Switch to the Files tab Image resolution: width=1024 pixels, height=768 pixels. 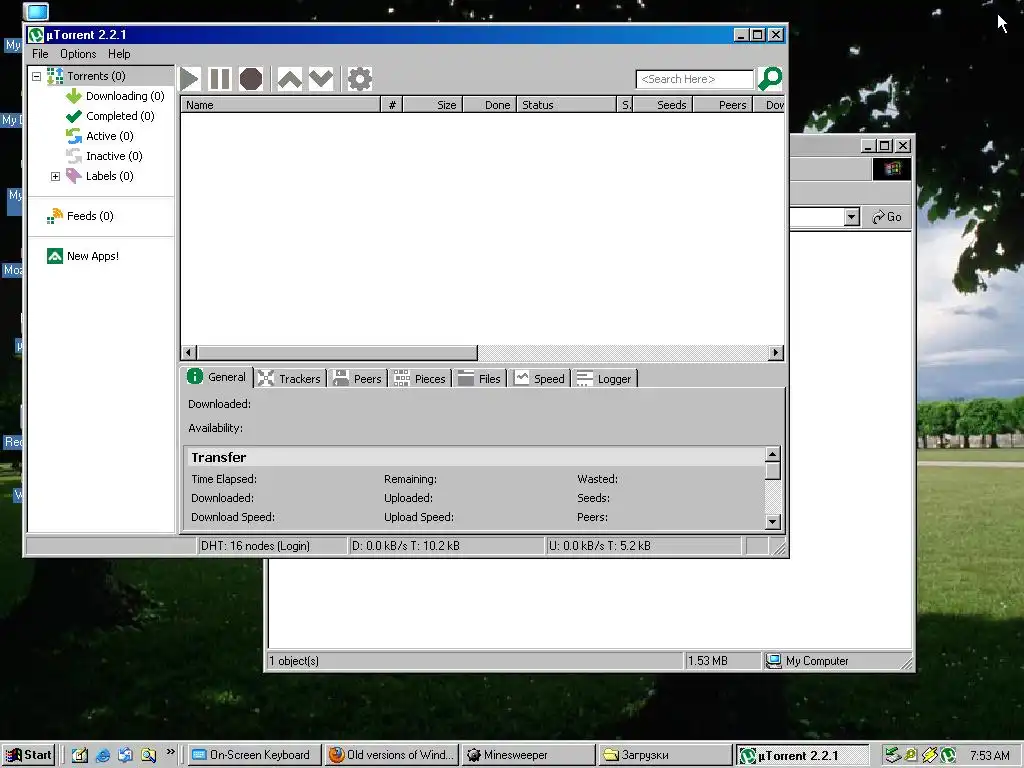pos(479,379)
